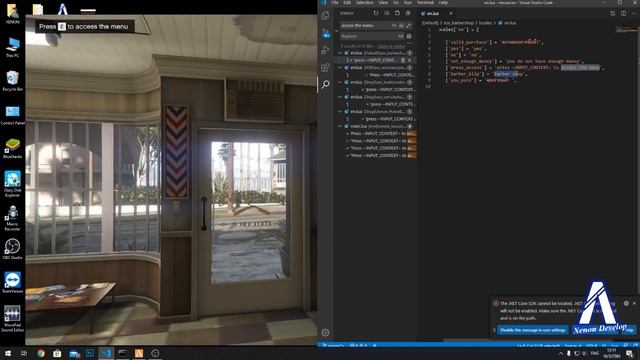Open notification gear settings icon

(626, 303)
